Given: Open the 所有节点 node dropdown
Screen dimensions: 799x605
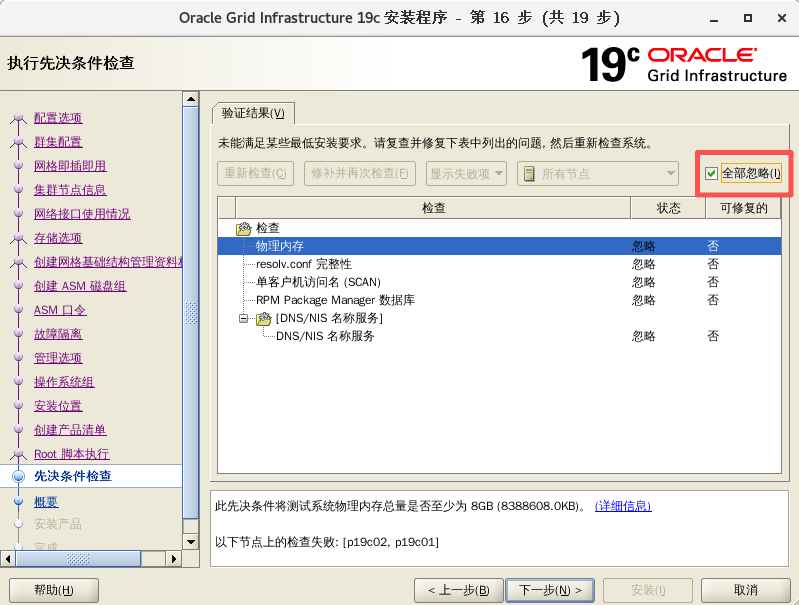Looking at the screenshot, I should point(598,174).
